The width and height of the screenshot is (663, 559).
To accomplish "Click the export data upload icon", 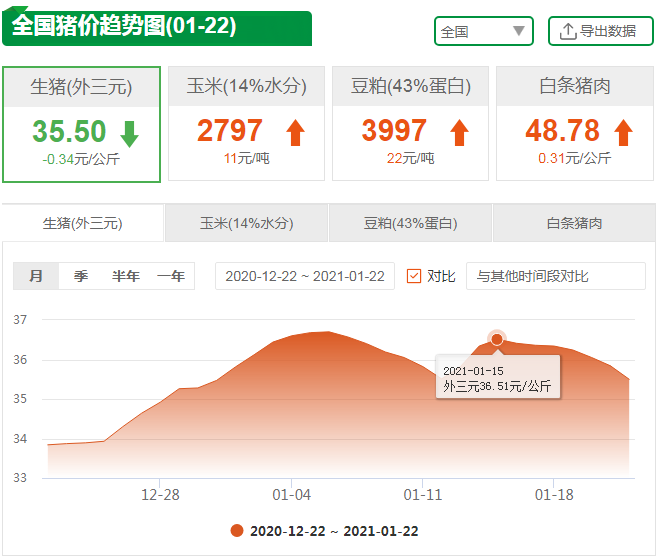I will [x=568, y=31].
